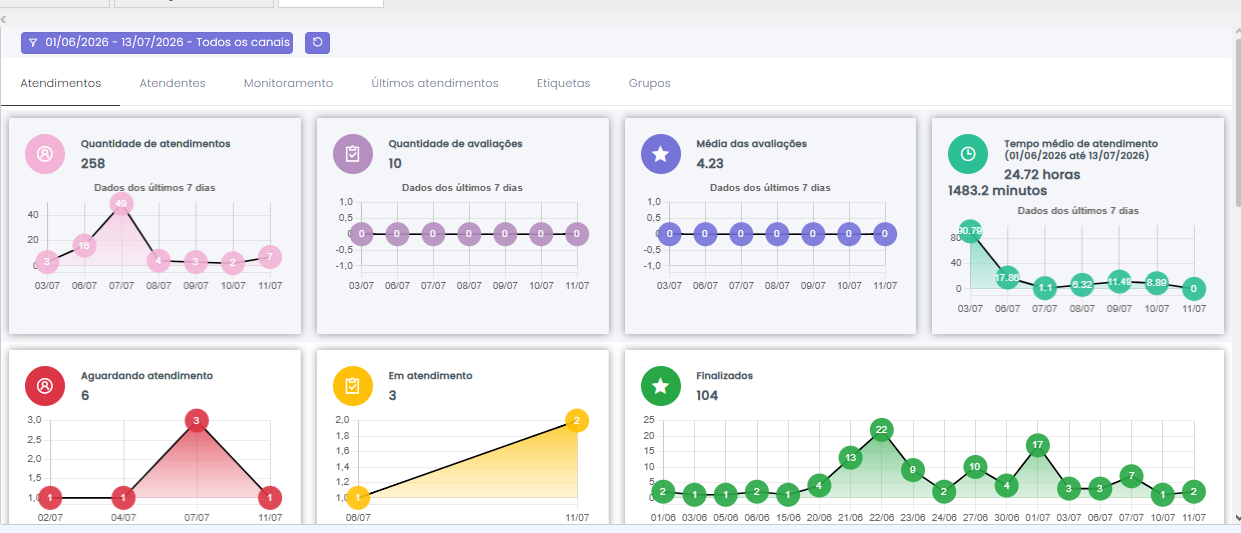This screenshot has height=533, width=1241.
Task: Open the date and channel filter button
Action: coord(157,43)
